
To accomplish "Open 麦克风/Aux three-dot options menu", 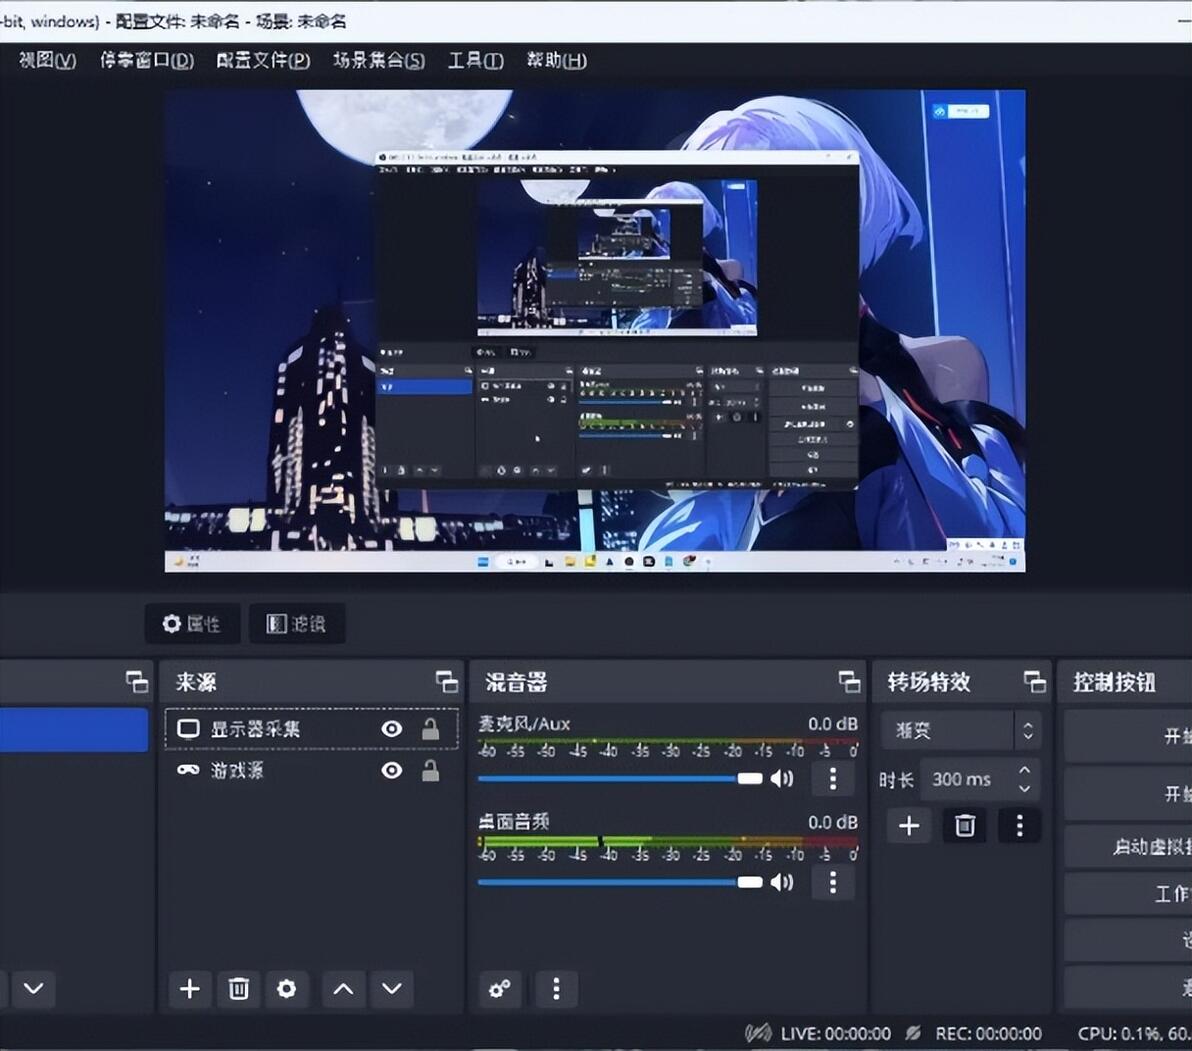I will point(833,778).
